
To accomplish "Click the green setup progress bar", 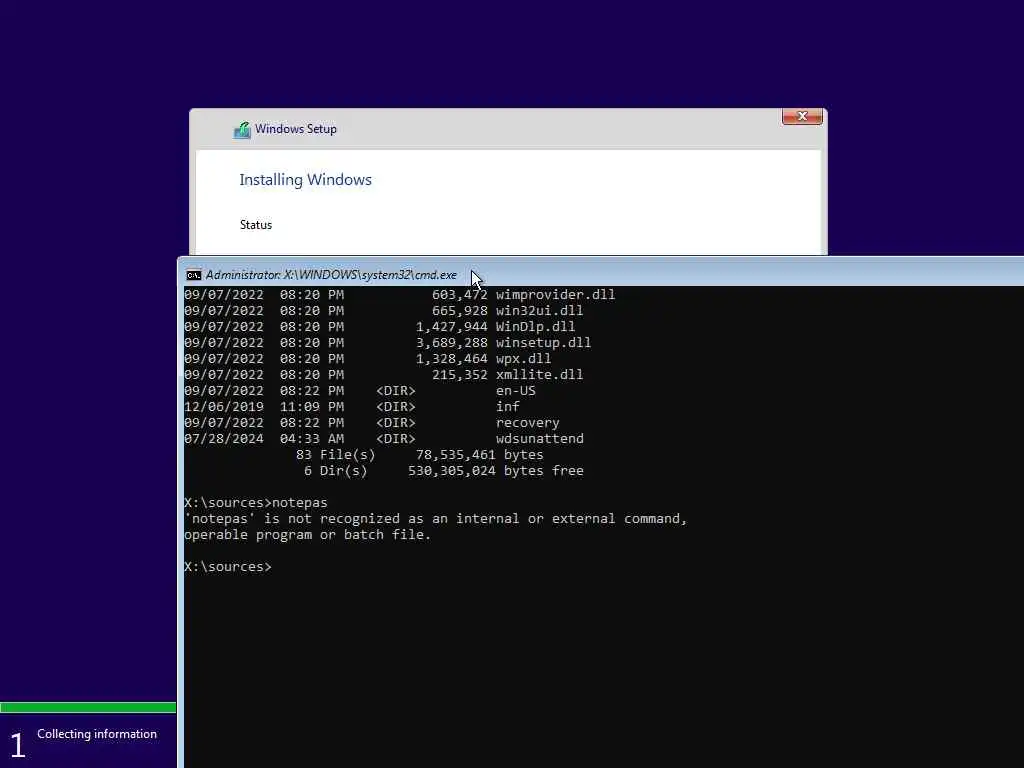I will 88,707.
